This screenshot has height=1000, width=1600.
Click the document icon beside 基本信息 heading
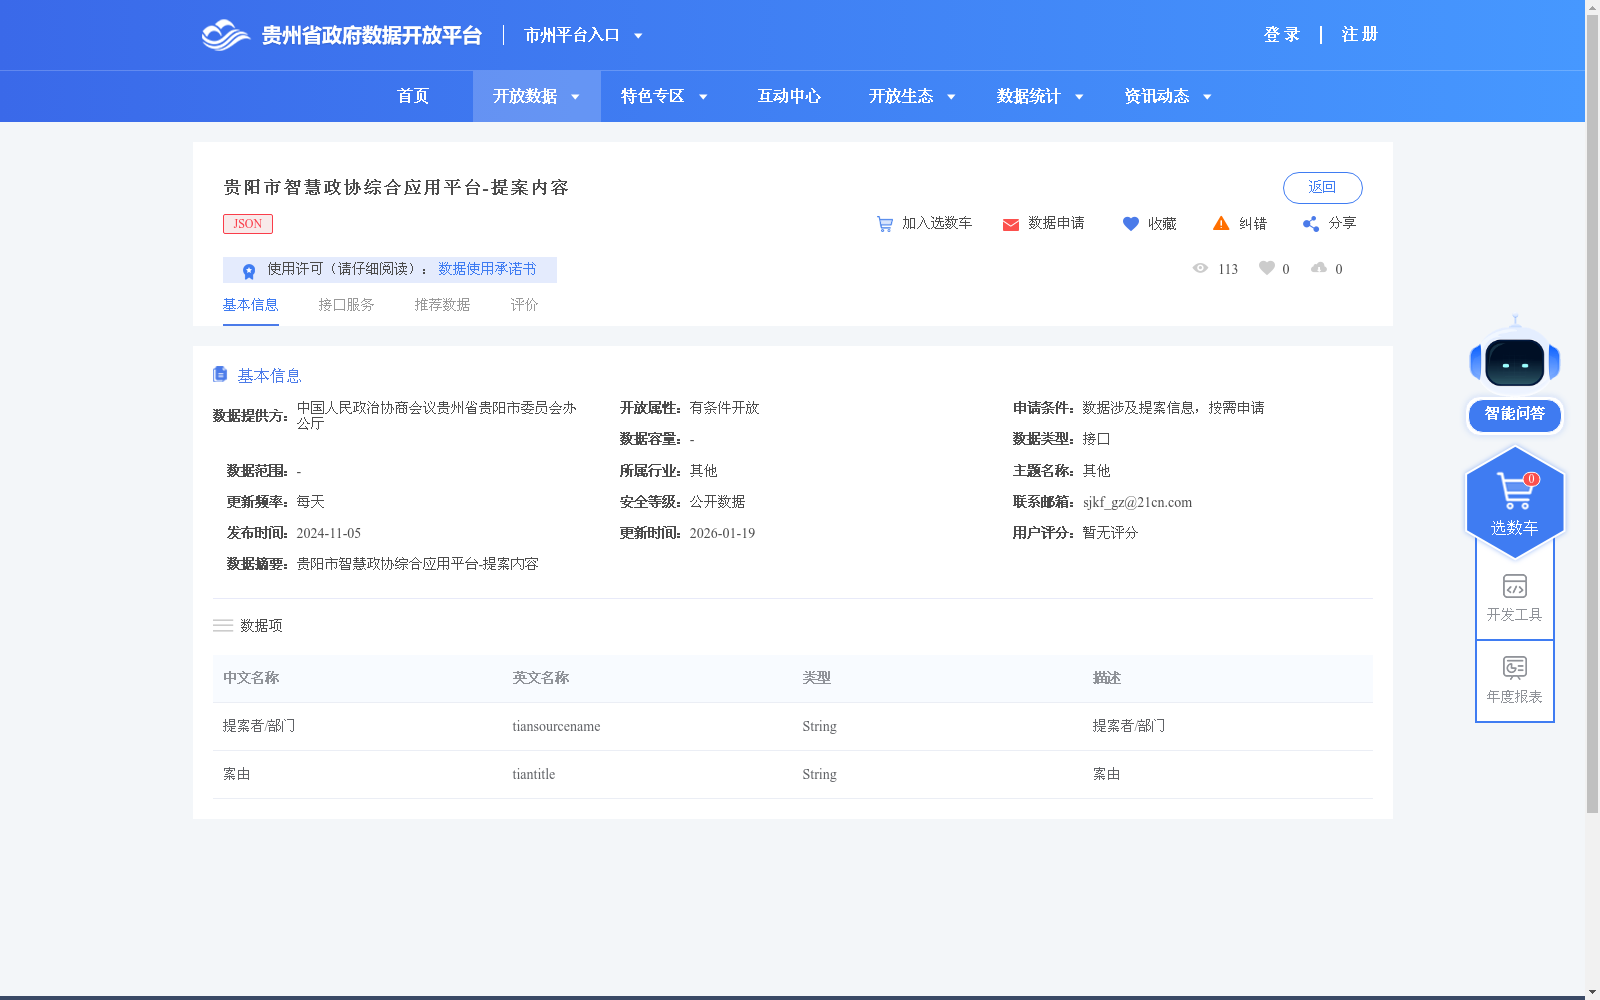coord(220,374)
